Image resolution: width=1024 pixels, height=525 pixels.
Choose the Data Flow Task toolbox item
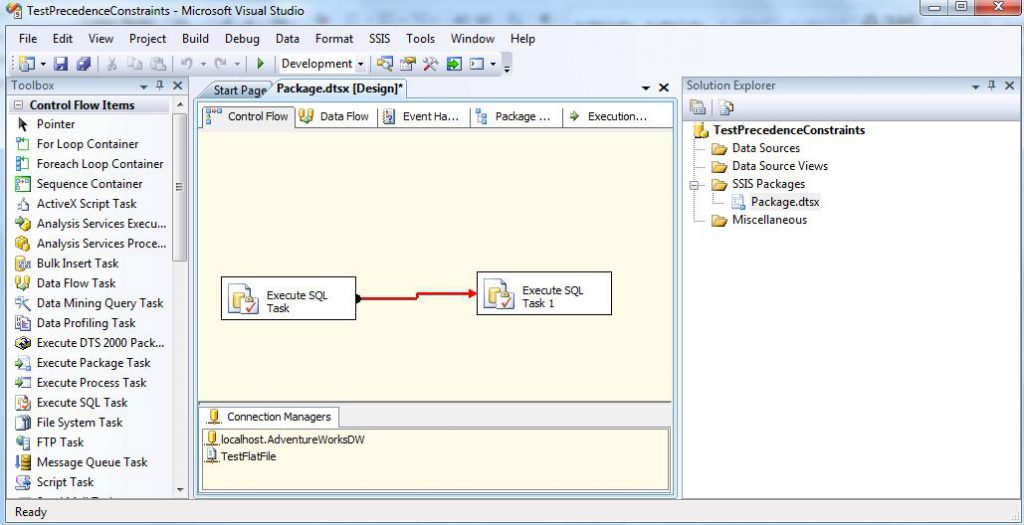pyautogui.click(x=76, y=283)
